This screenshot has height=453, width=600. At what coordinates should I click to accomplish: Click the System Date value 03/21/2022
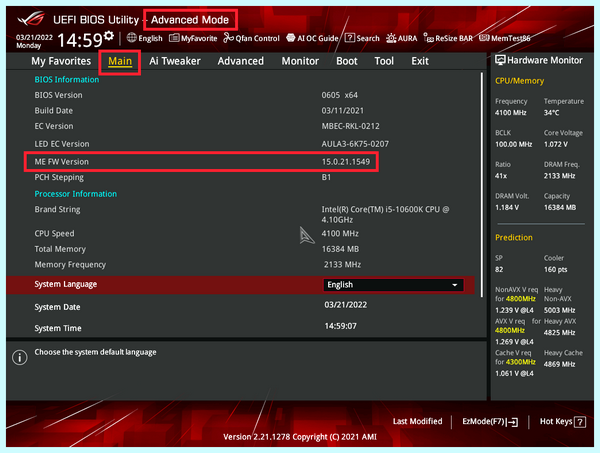[x=346, y=305]
